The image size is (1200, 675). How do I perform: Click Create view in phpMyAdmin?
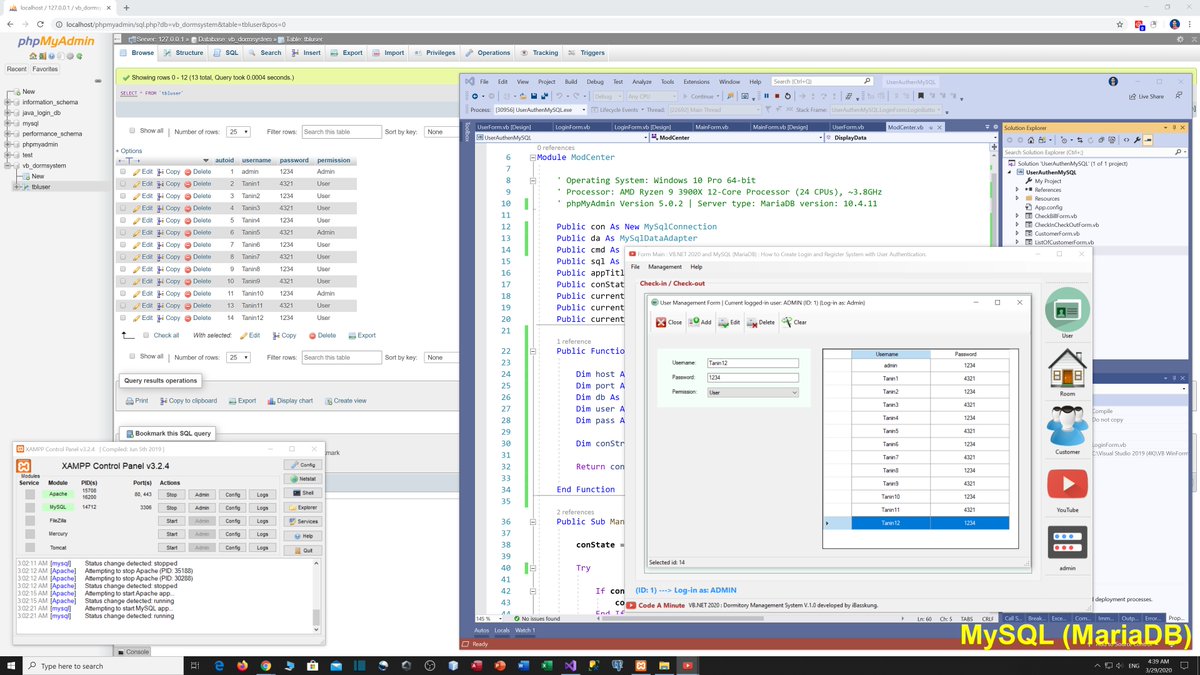344,401
